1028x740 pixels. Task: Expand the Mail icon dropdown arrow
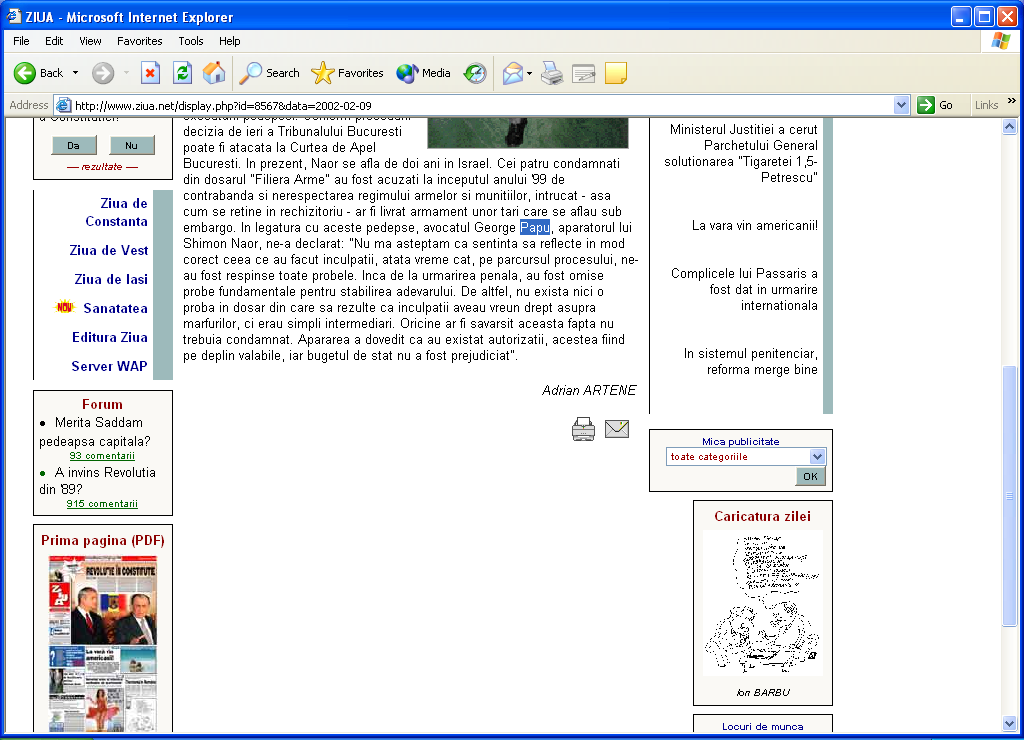point(529,73)
